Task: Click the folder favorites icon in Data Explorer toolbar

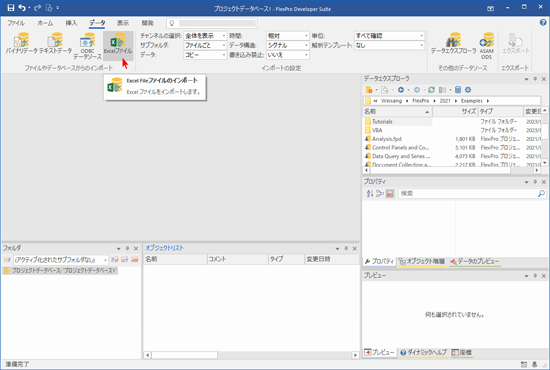Action: click(x=369, y=90)
